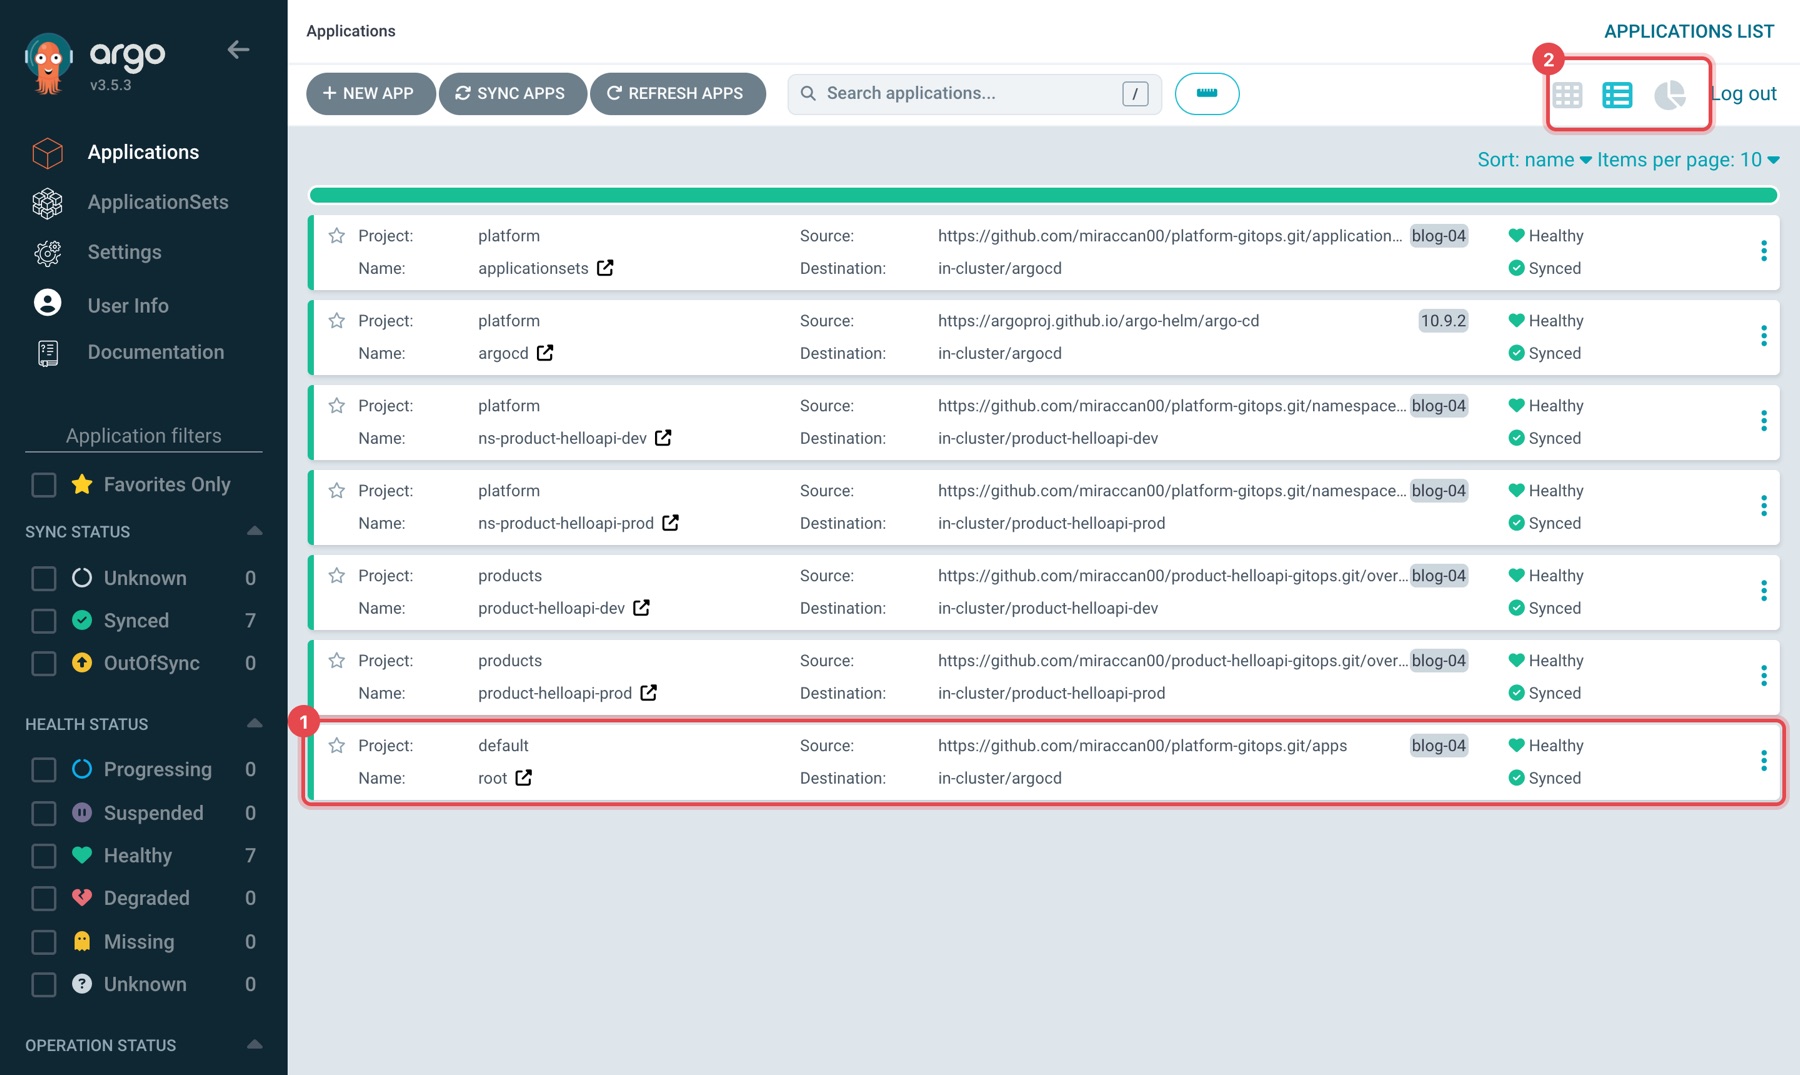Switch to the list view icon
Image resolution: width=1800 pixels, height=1075 pixels.
pos(1617,95)
